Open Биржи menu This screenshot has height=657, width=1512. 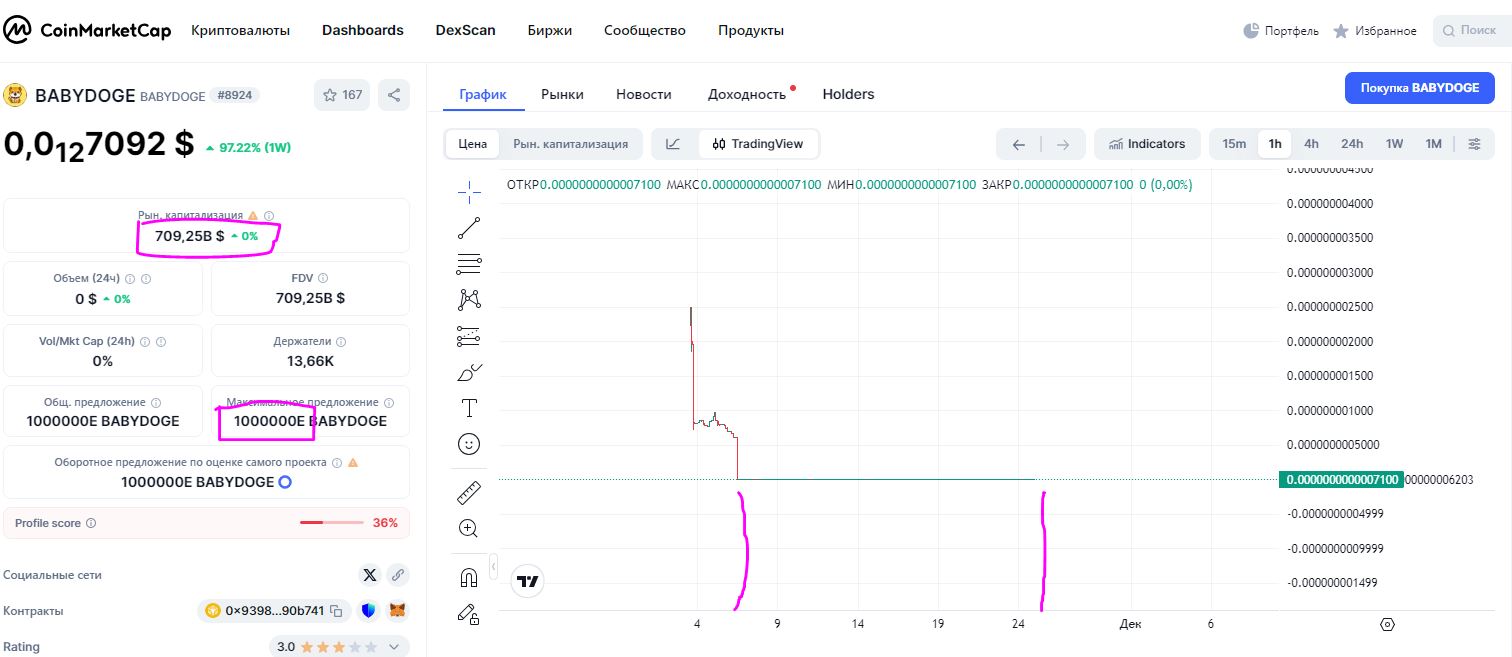(550, 30)
